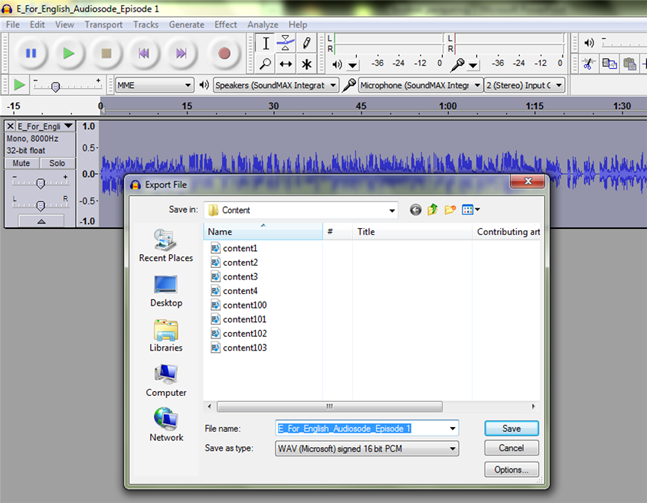Screen dimensions: 647x503
Task: Click the Options... button
Action: click(x=511, y=469)
